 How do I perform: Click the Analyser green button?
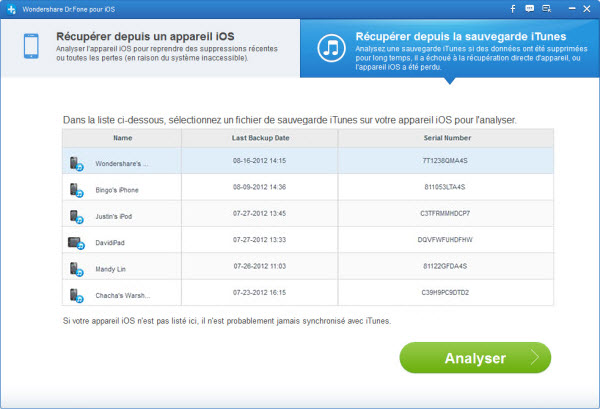click(x=475, y=358)
